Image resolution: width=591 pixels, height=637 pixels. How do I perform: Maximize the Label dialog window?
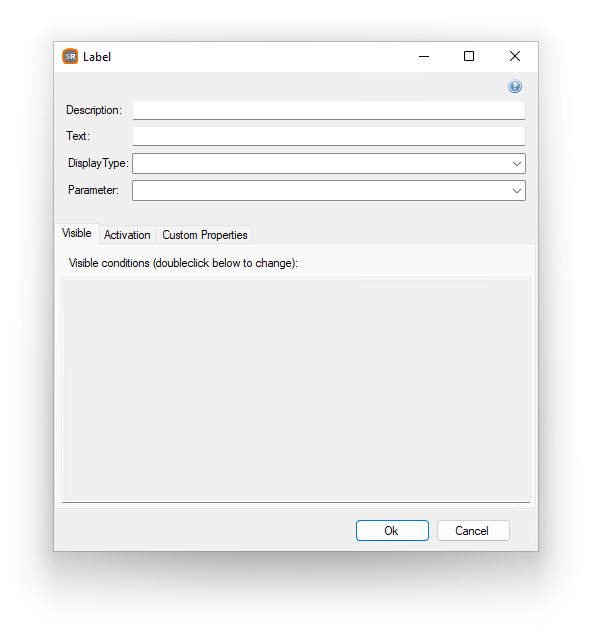[x=469, y=56]
